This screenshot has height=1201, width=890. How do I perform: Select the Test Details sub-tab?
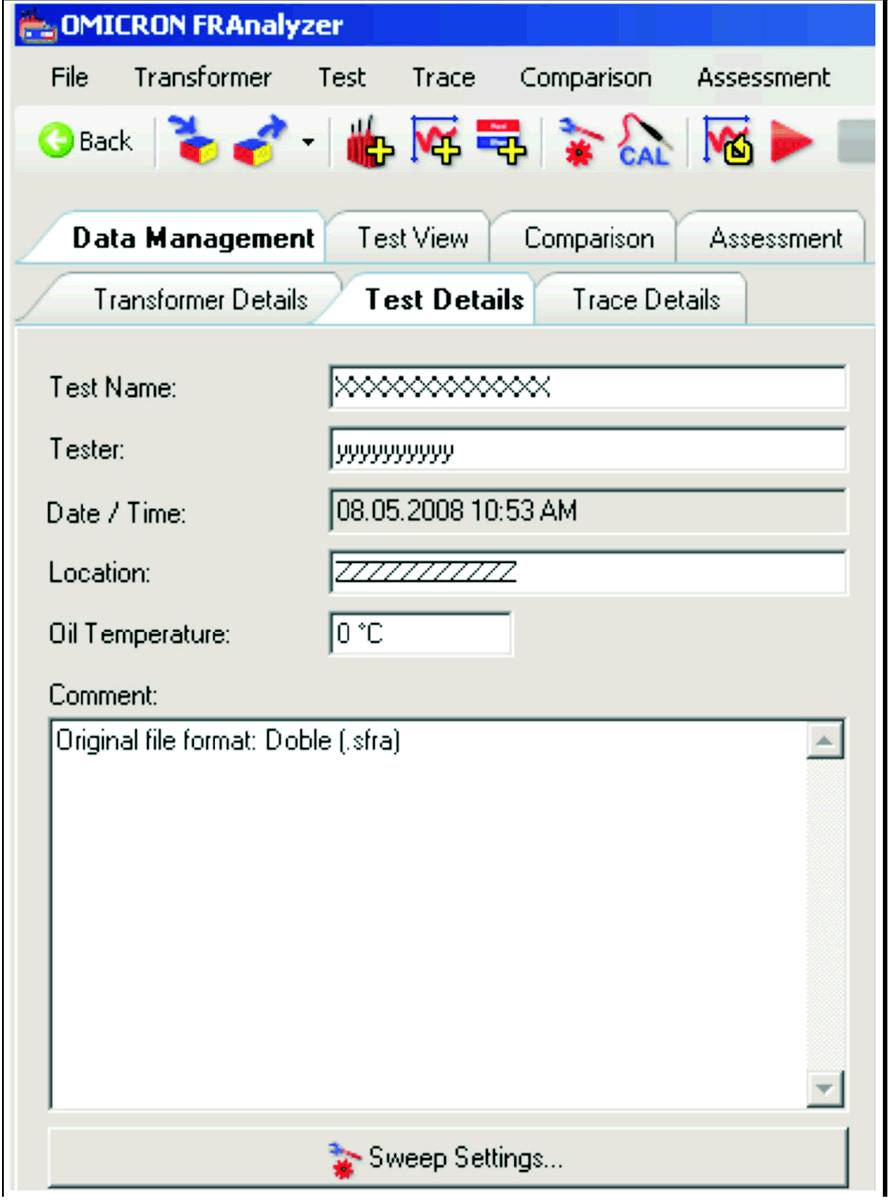click(438, 299)
